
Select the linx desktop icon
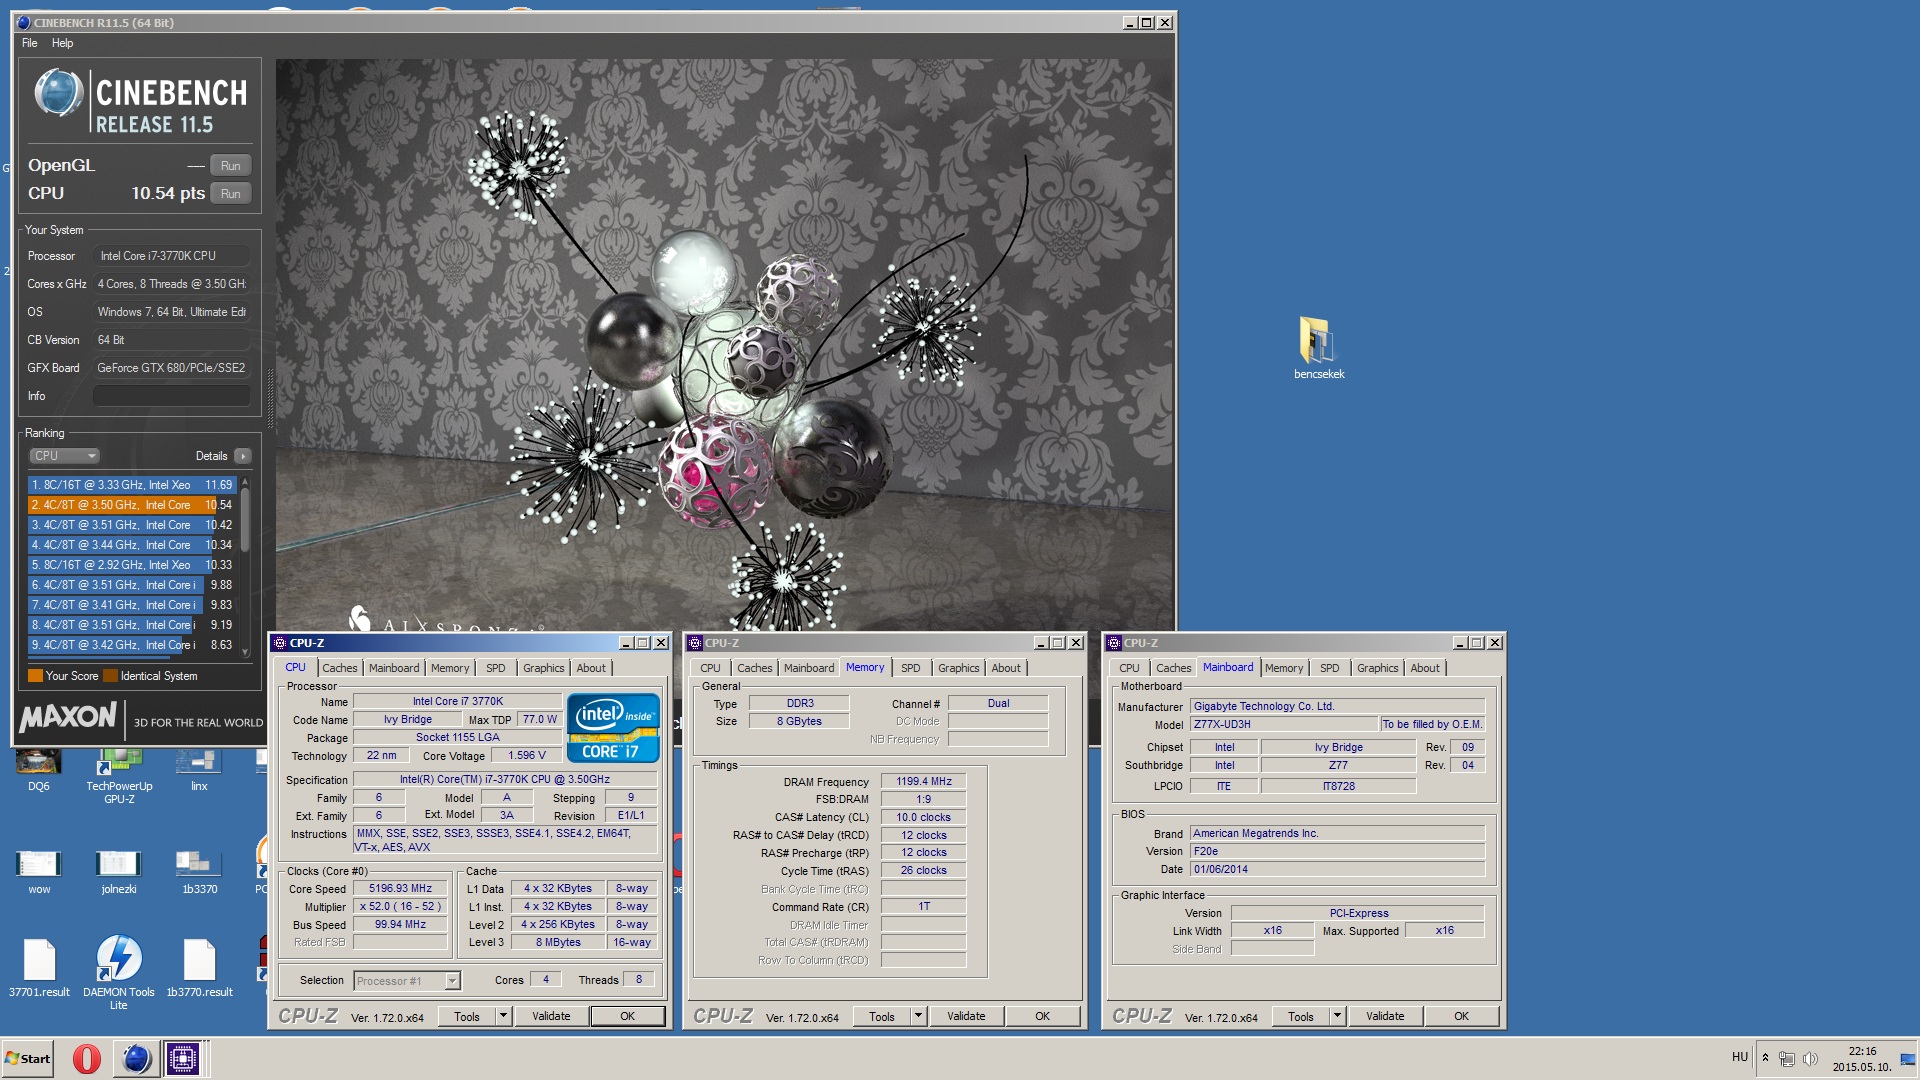click(199, 772)
